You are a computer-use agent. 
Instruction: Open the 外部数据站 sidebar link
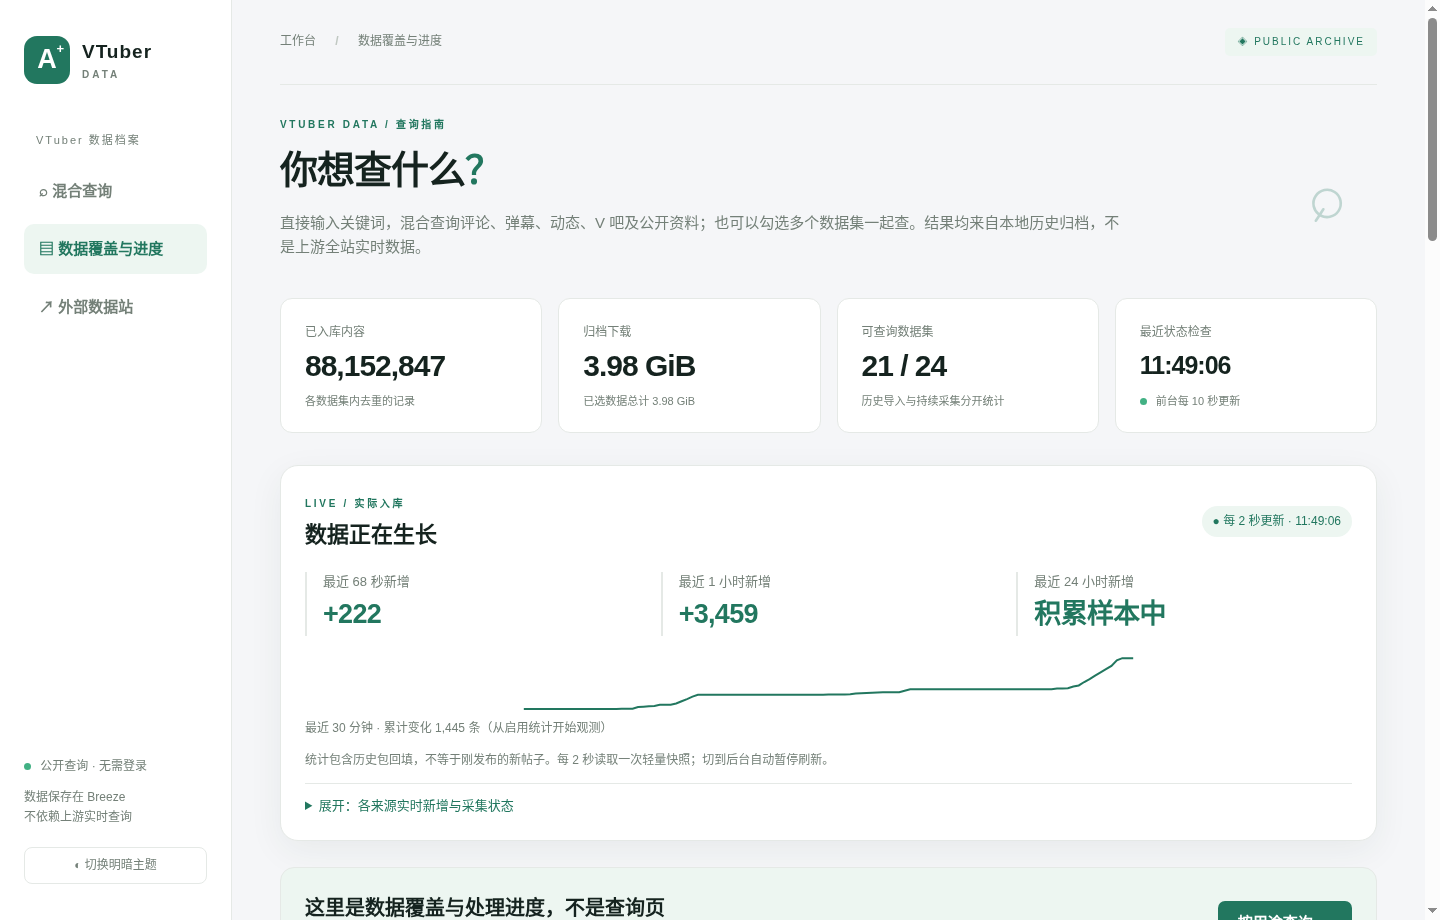tap(115, 307)
